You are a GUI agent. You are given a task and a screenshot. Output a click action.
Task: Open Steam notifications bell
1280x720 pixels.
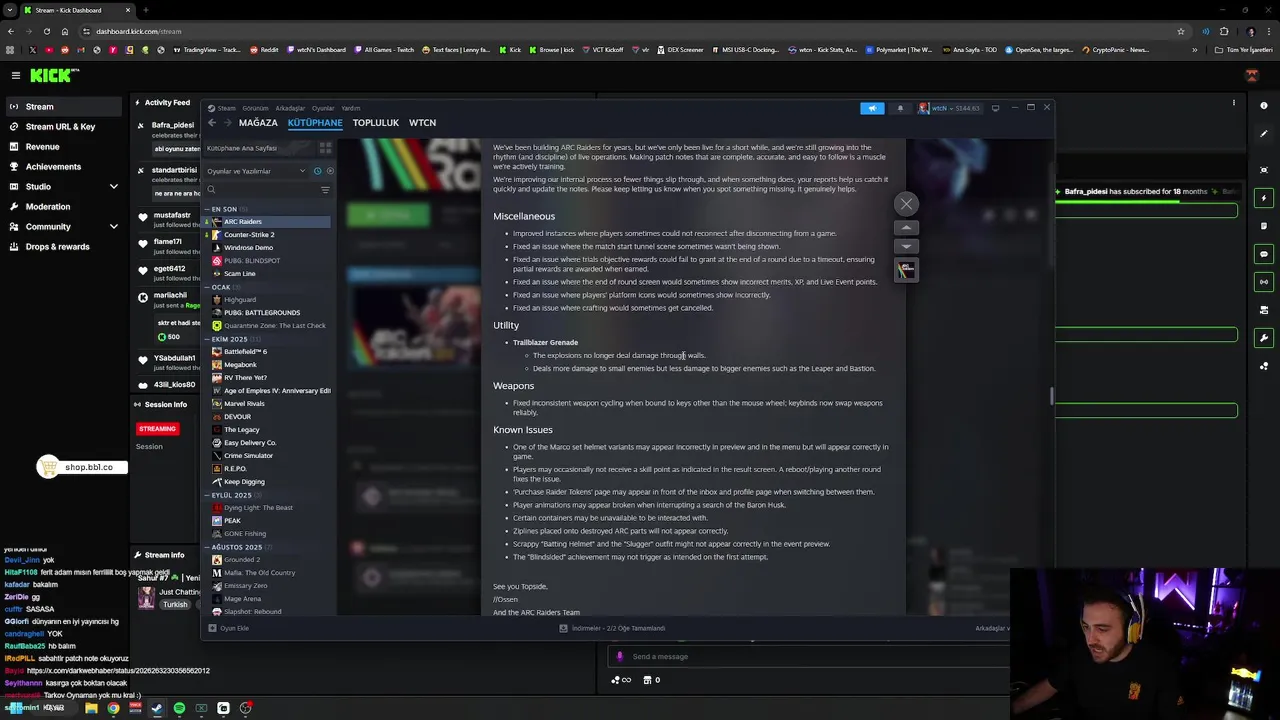point(900,108)
